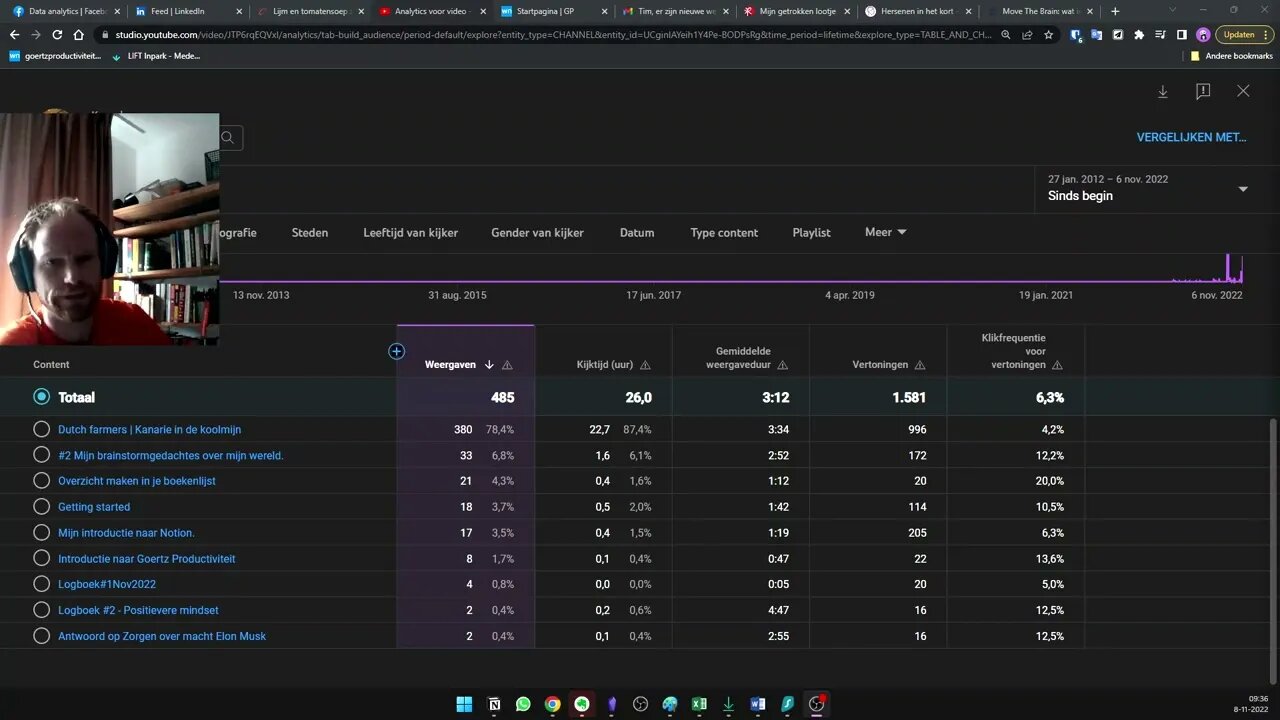Click warning icon next to Weergaven
The image size is (1280, 720).
[507, 365]
